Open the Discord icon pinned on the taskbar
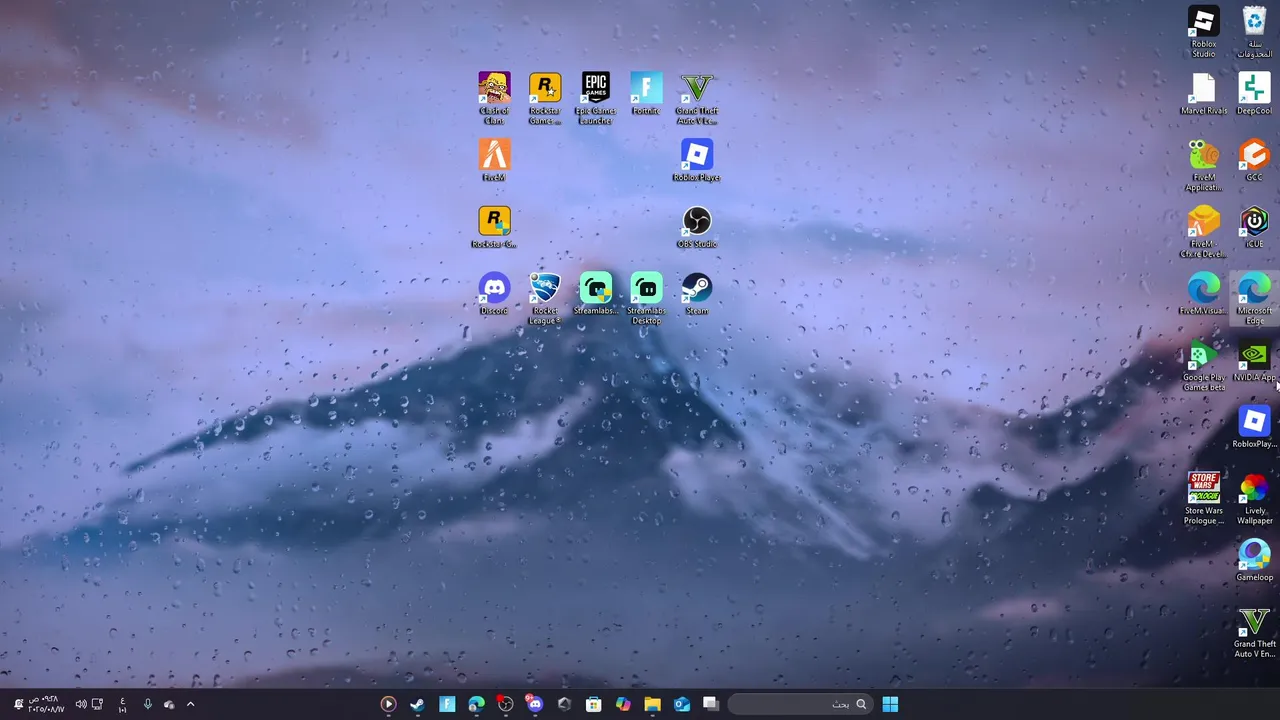This screenshot has height=720, width=1280. click(535, 704)
